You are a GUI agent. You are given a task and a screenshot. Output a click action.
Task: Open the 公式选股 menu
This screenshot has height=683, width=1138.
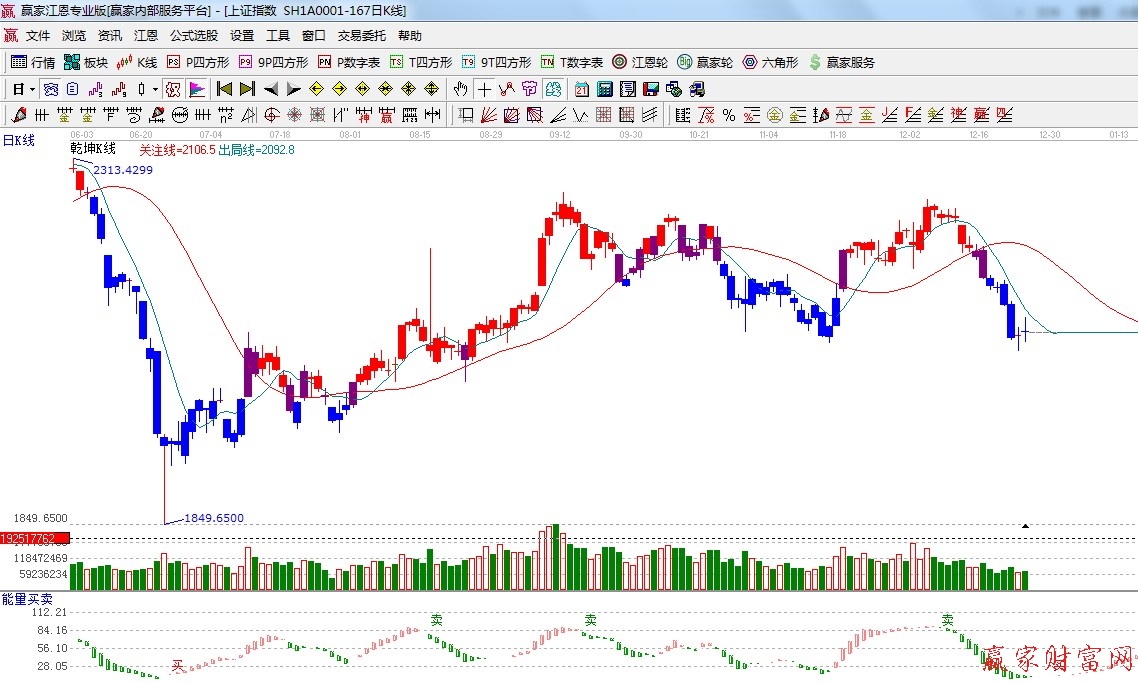193,36
